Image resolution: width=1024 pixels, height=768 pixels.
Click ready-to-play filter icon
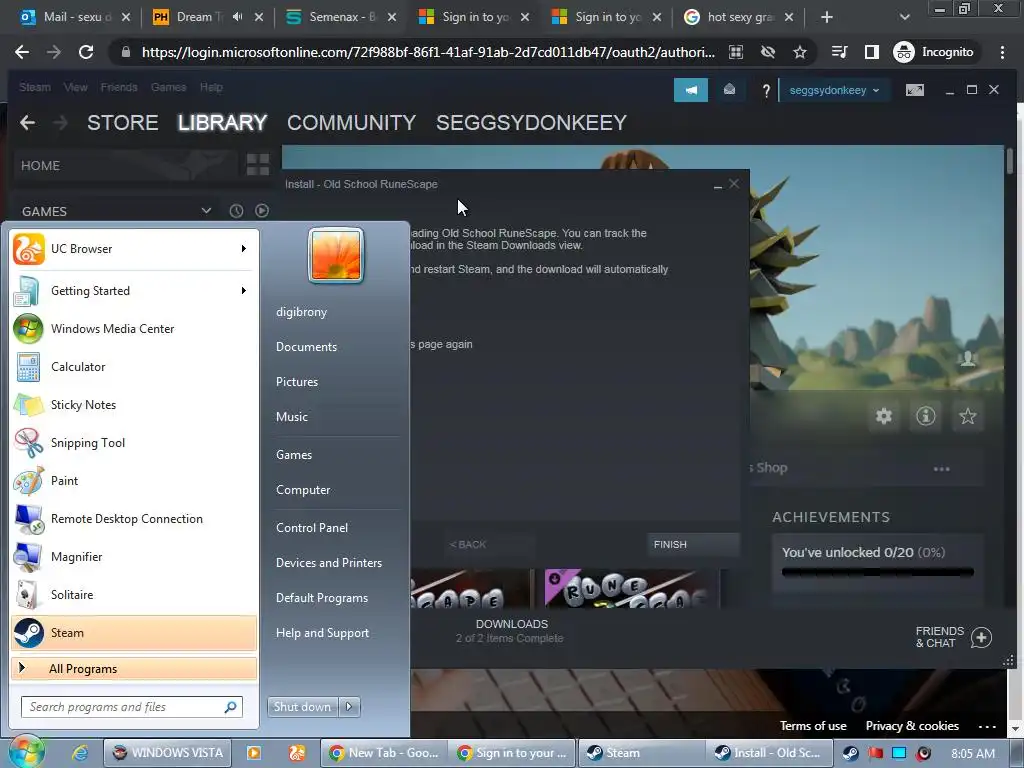[x=262, y=210]
